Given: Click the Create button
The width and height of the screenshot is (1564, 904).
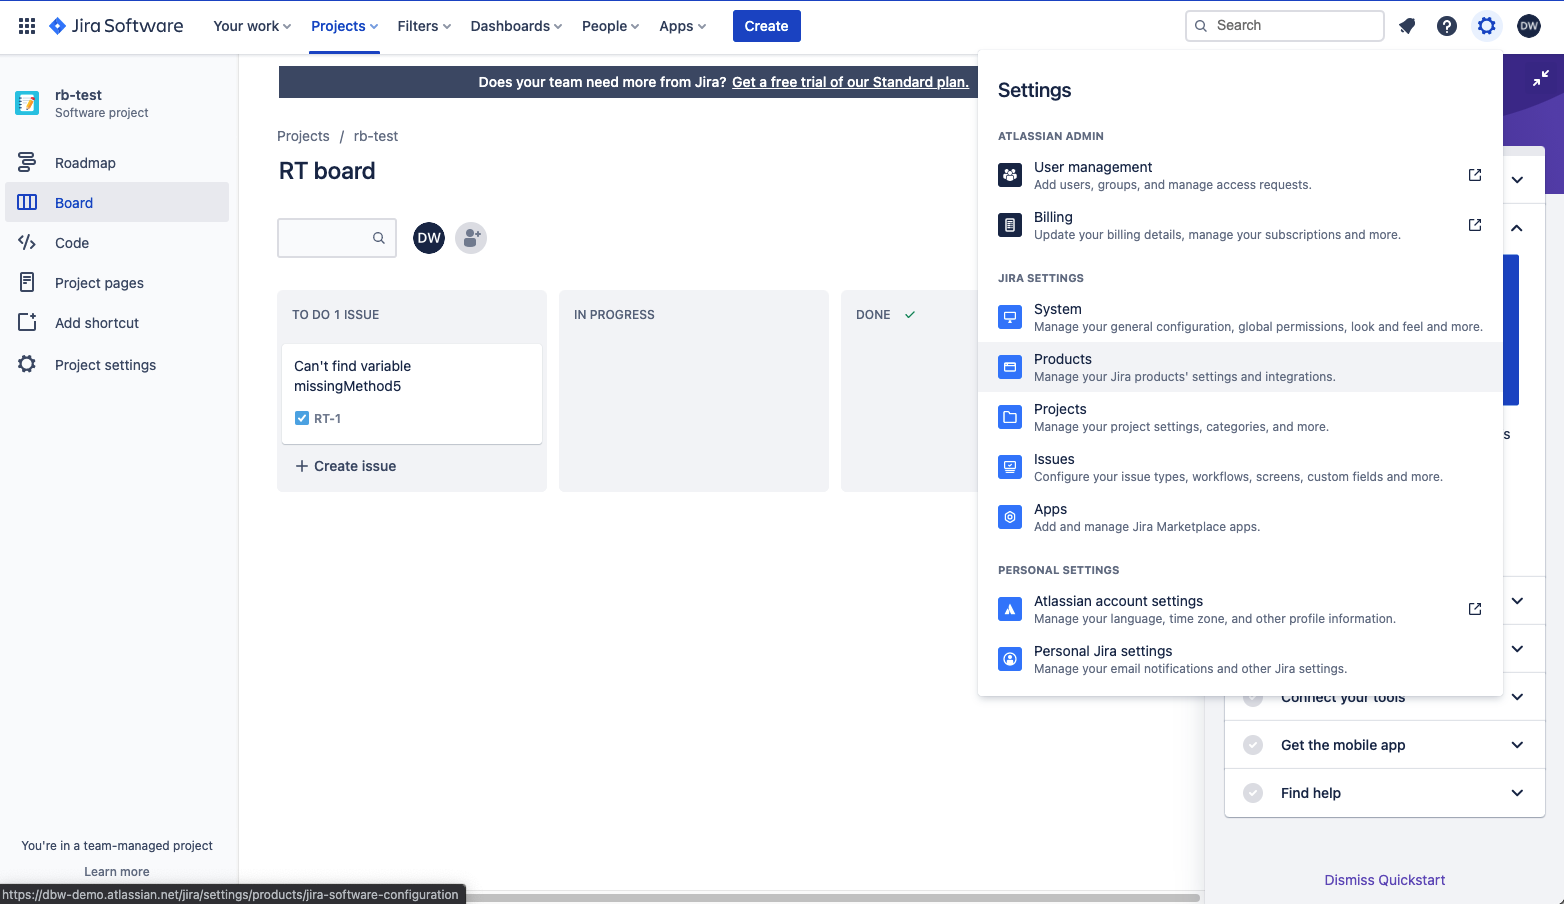Looking at the screenshot, I should coord(767,26).
